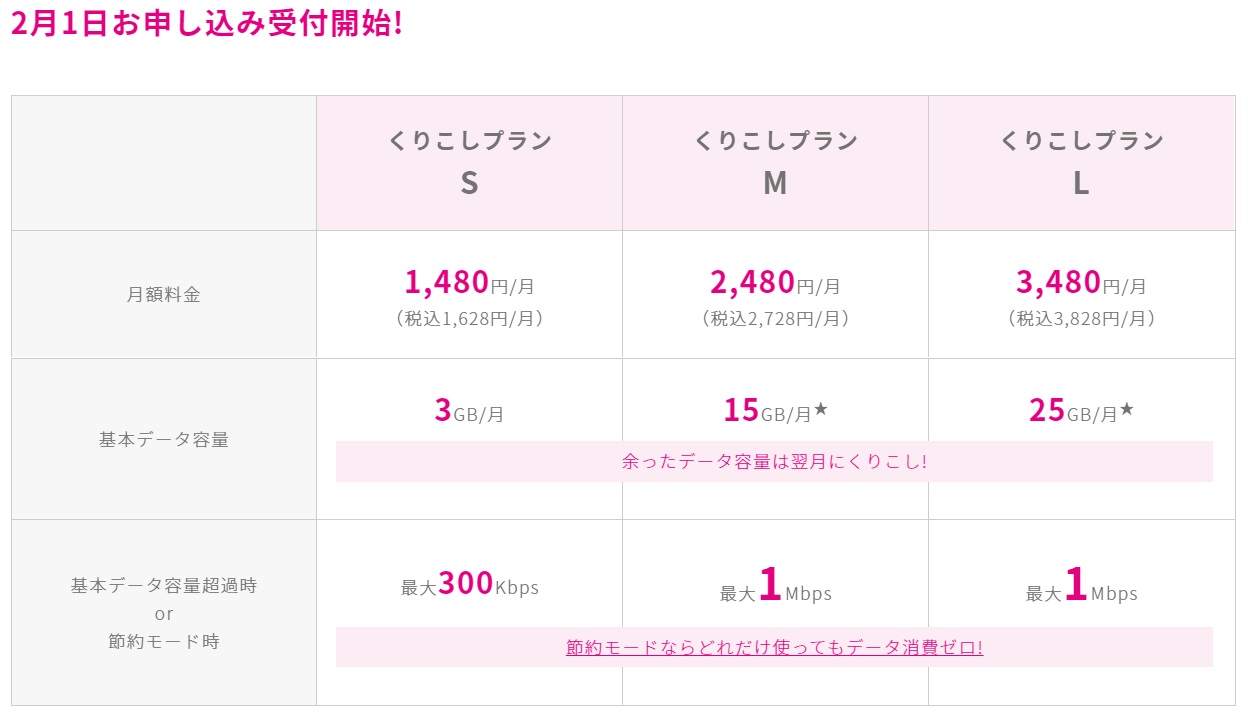
Task: Click the 余ったデータ容量は翌月にくりこし banner
Action: coord(774,462)
